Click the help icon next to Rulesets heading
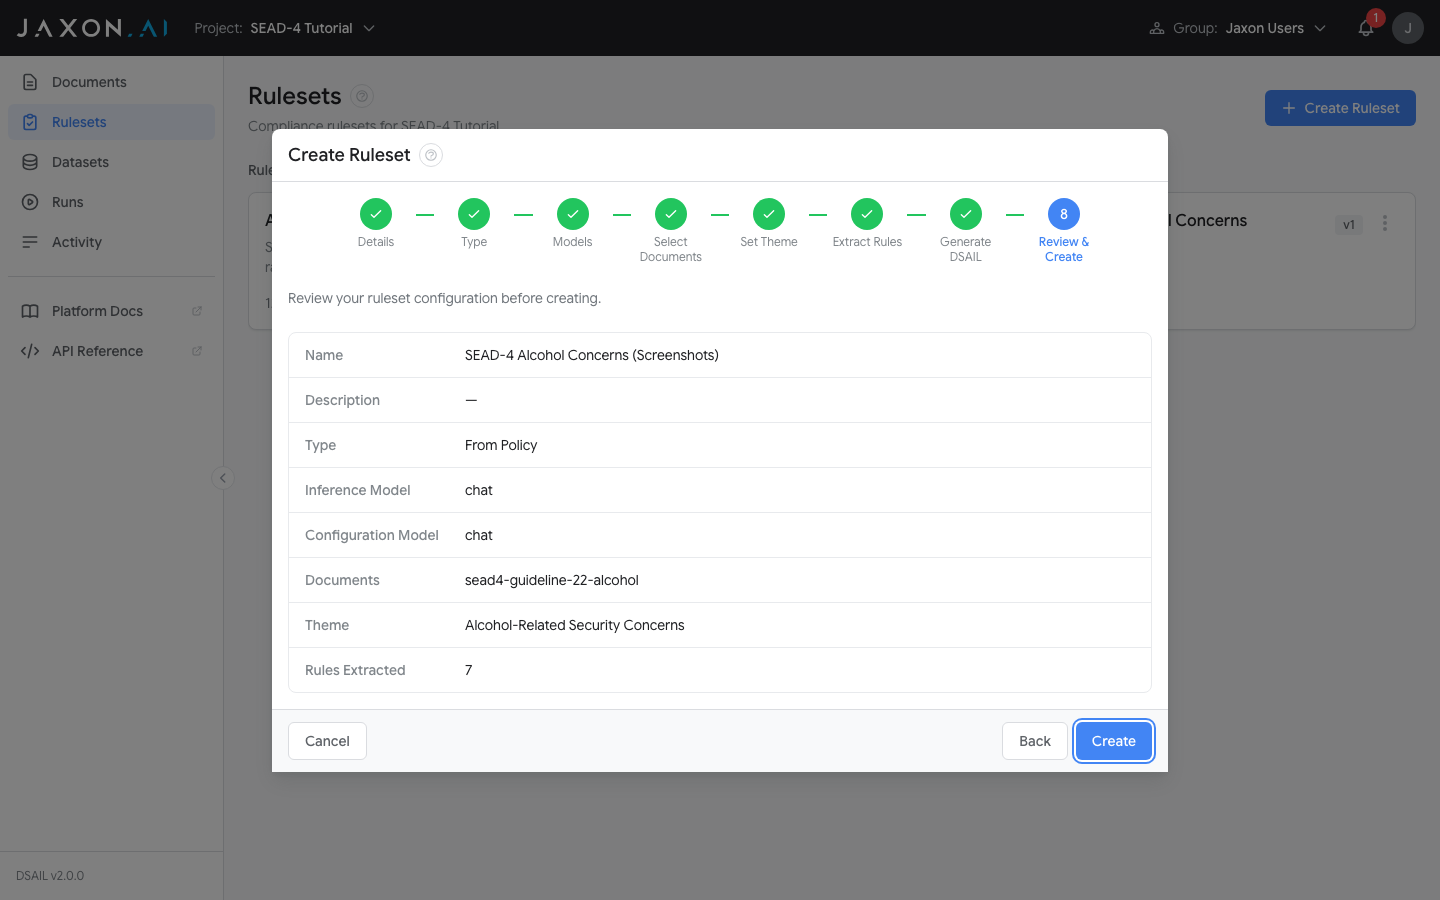This screenshot has height=900, width=1440. coord(360,96)
